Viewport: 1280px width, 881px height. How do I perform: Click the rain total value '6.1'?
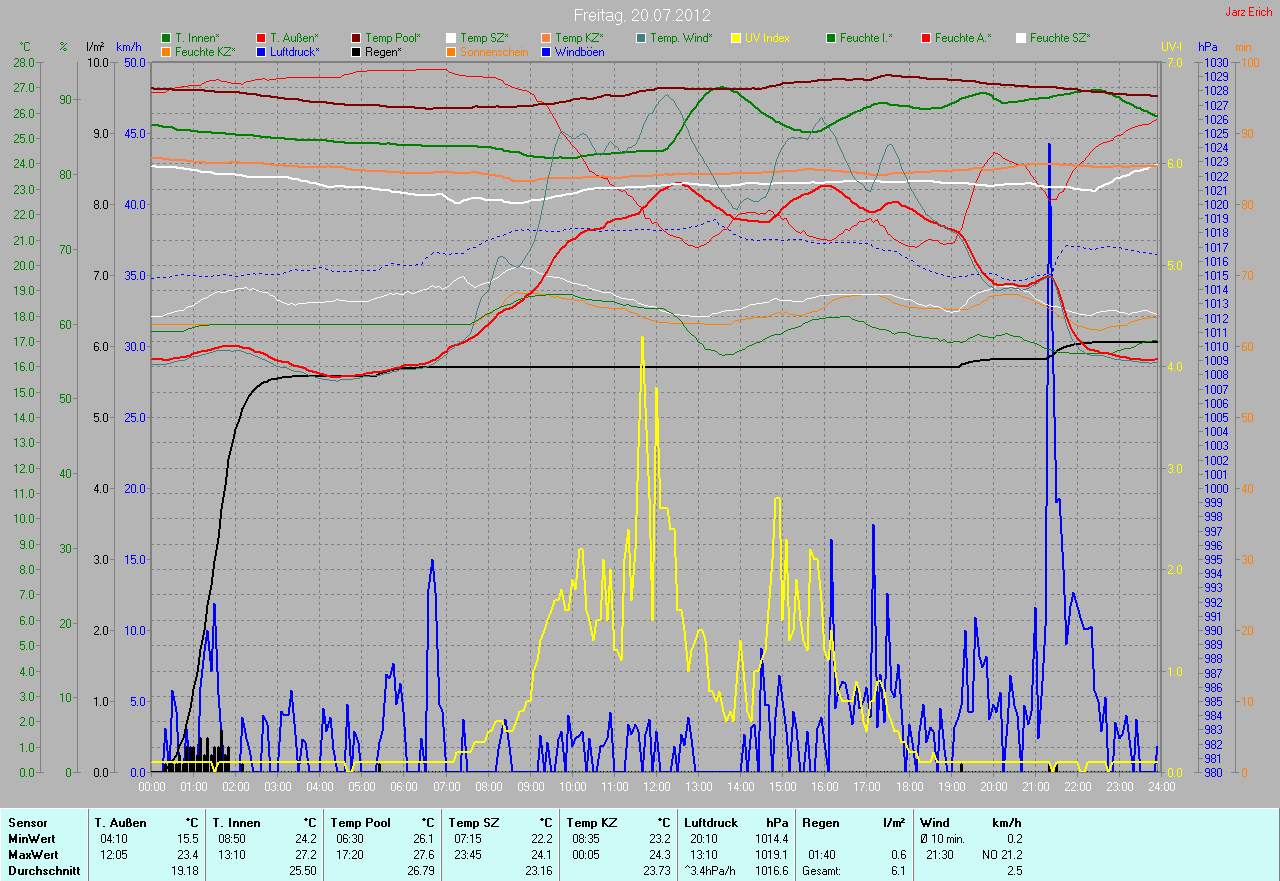(897, 871)
